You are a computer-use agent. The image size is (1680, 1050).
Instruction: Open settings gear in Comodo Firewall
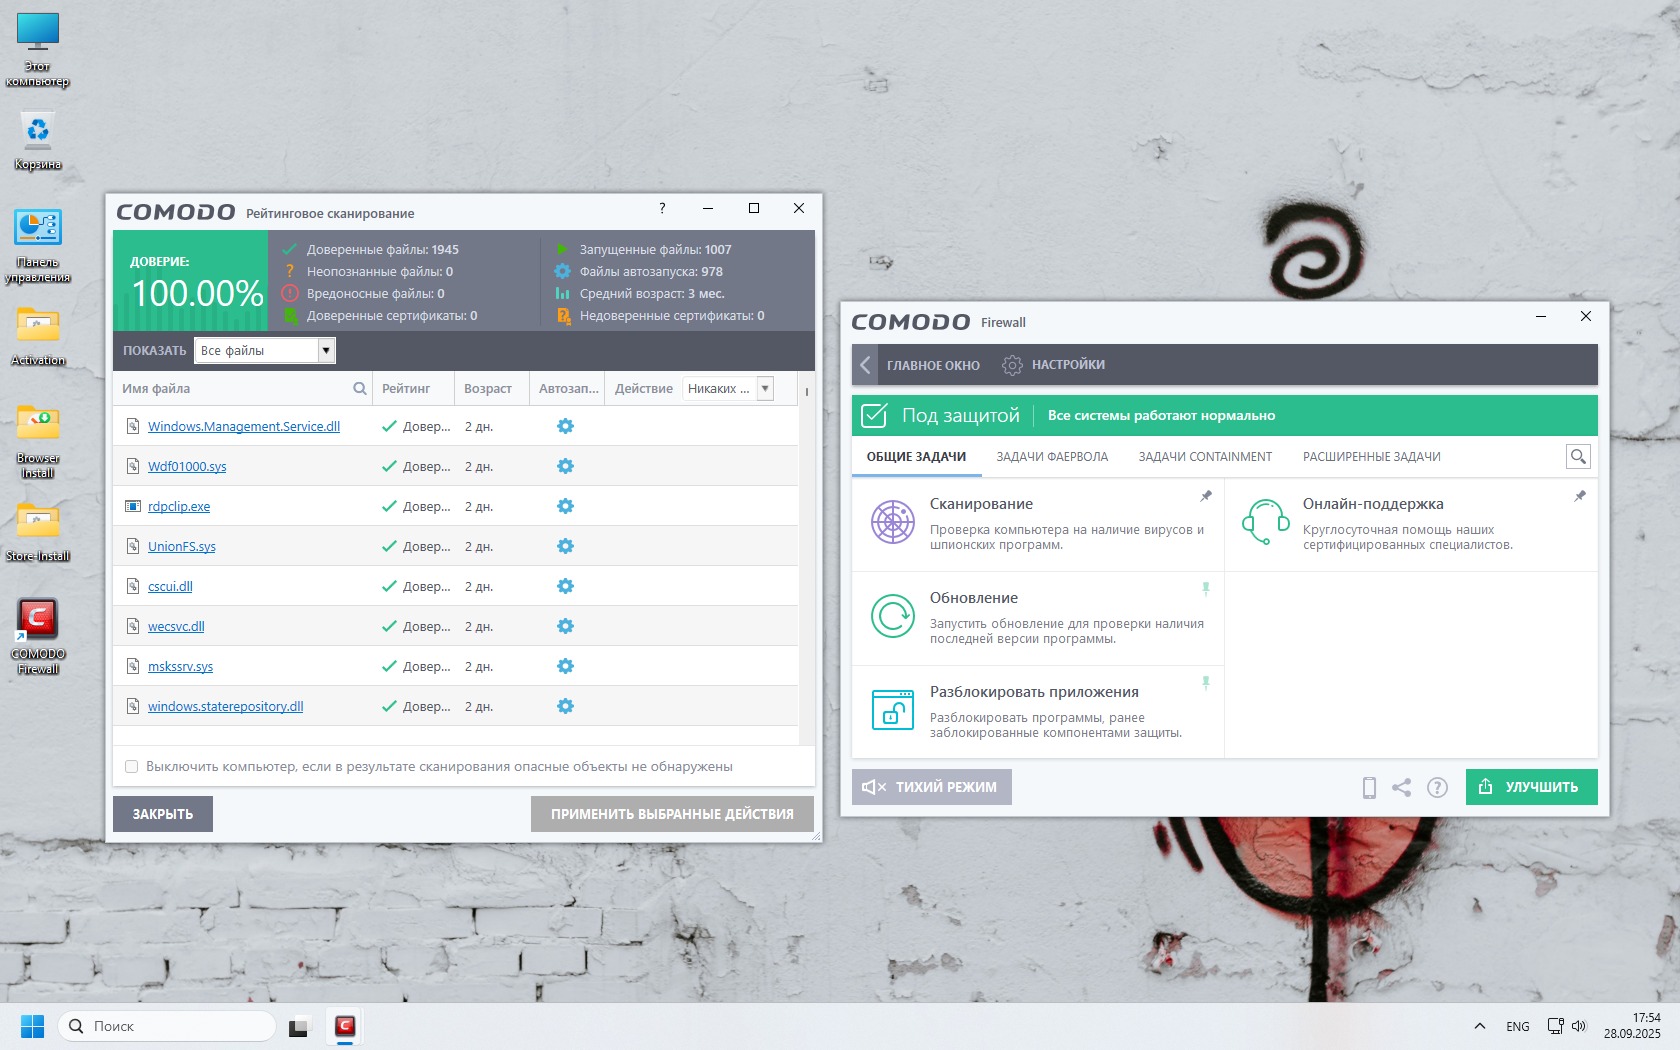point(1012,365)
